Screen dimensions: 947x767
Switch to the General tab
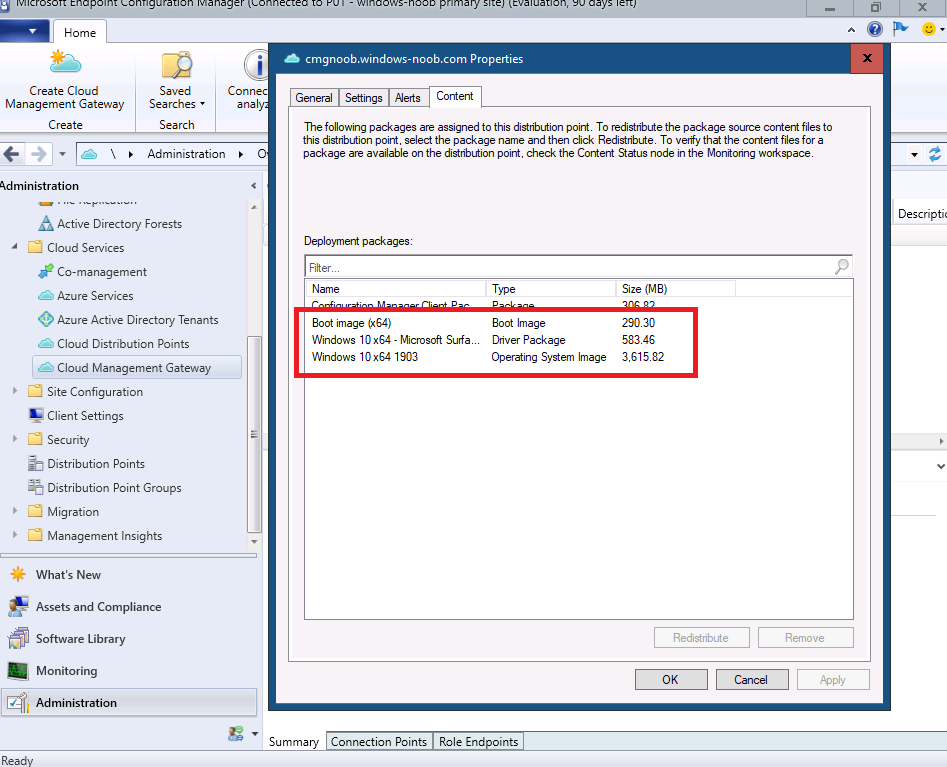[314, 98]
